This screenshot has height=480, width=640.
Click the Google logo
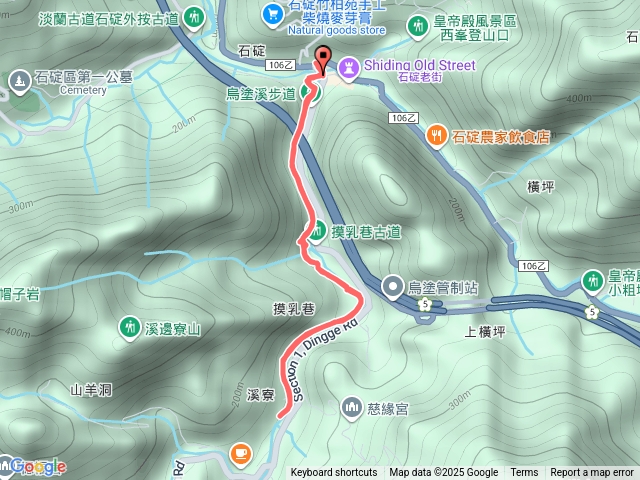point(38,466)
